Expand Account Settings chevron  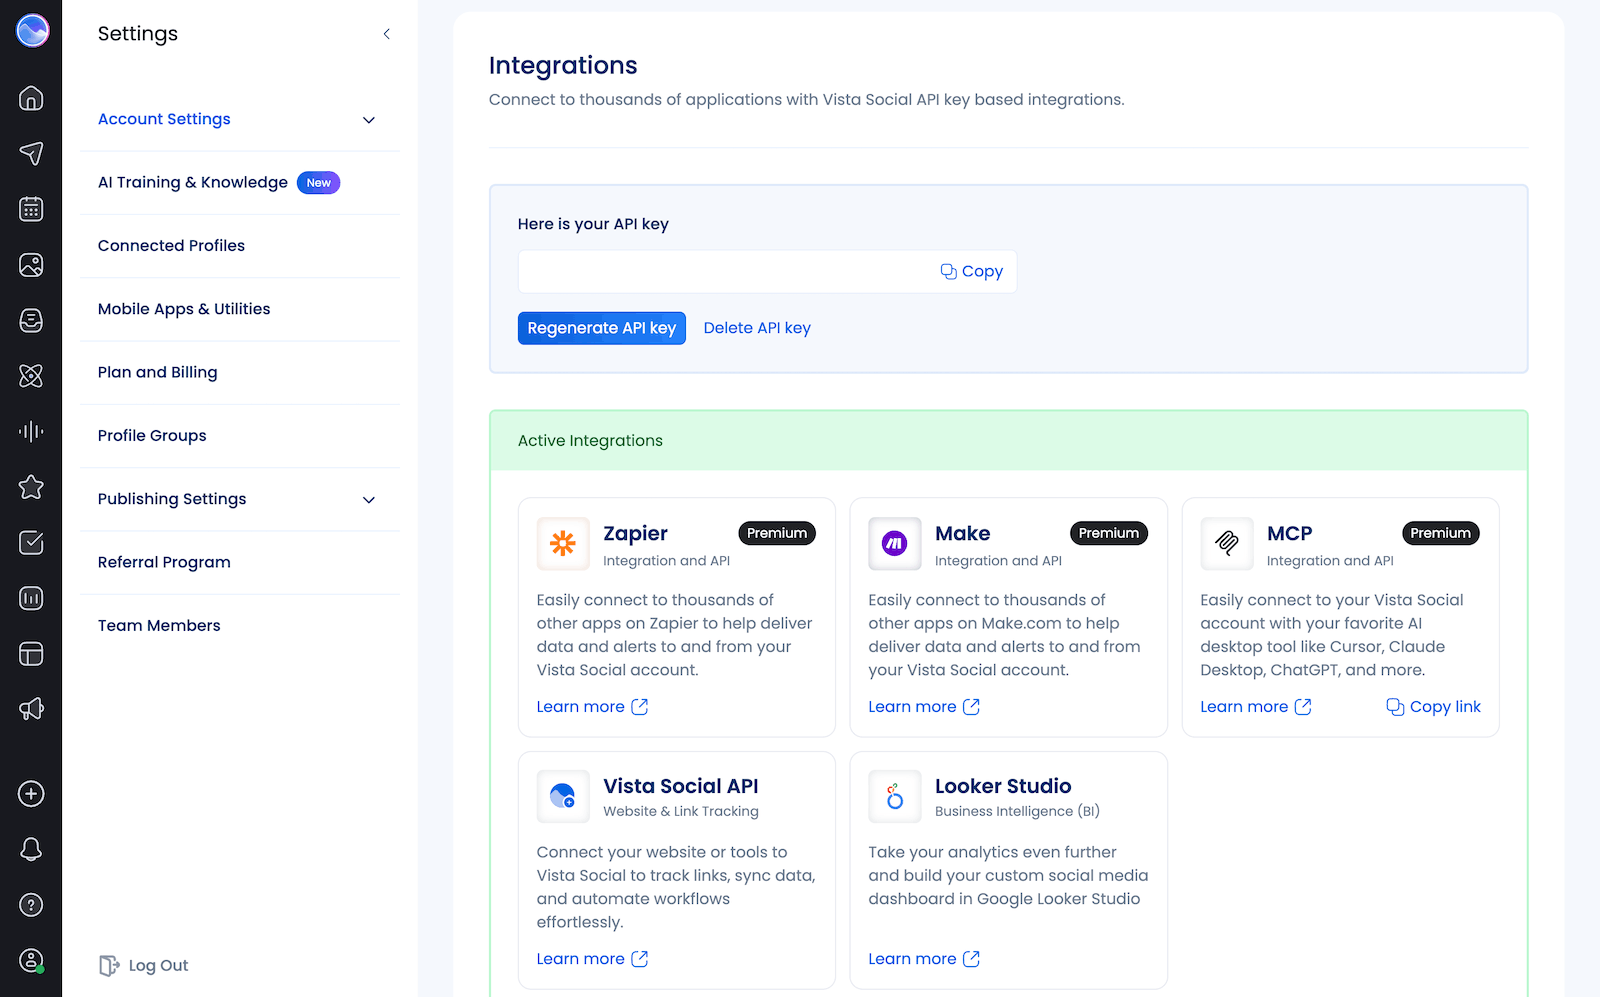pyautogui.click(x=369, y=120)
